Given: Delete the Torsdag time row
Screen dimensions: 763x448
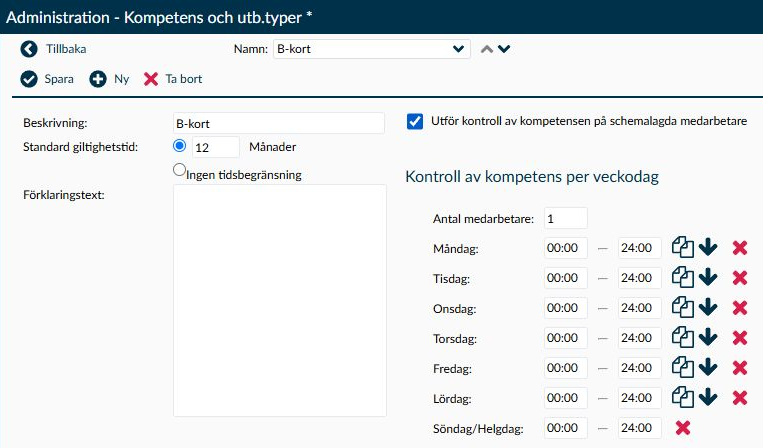Looking at the screenshot, I should coord(740,338).
